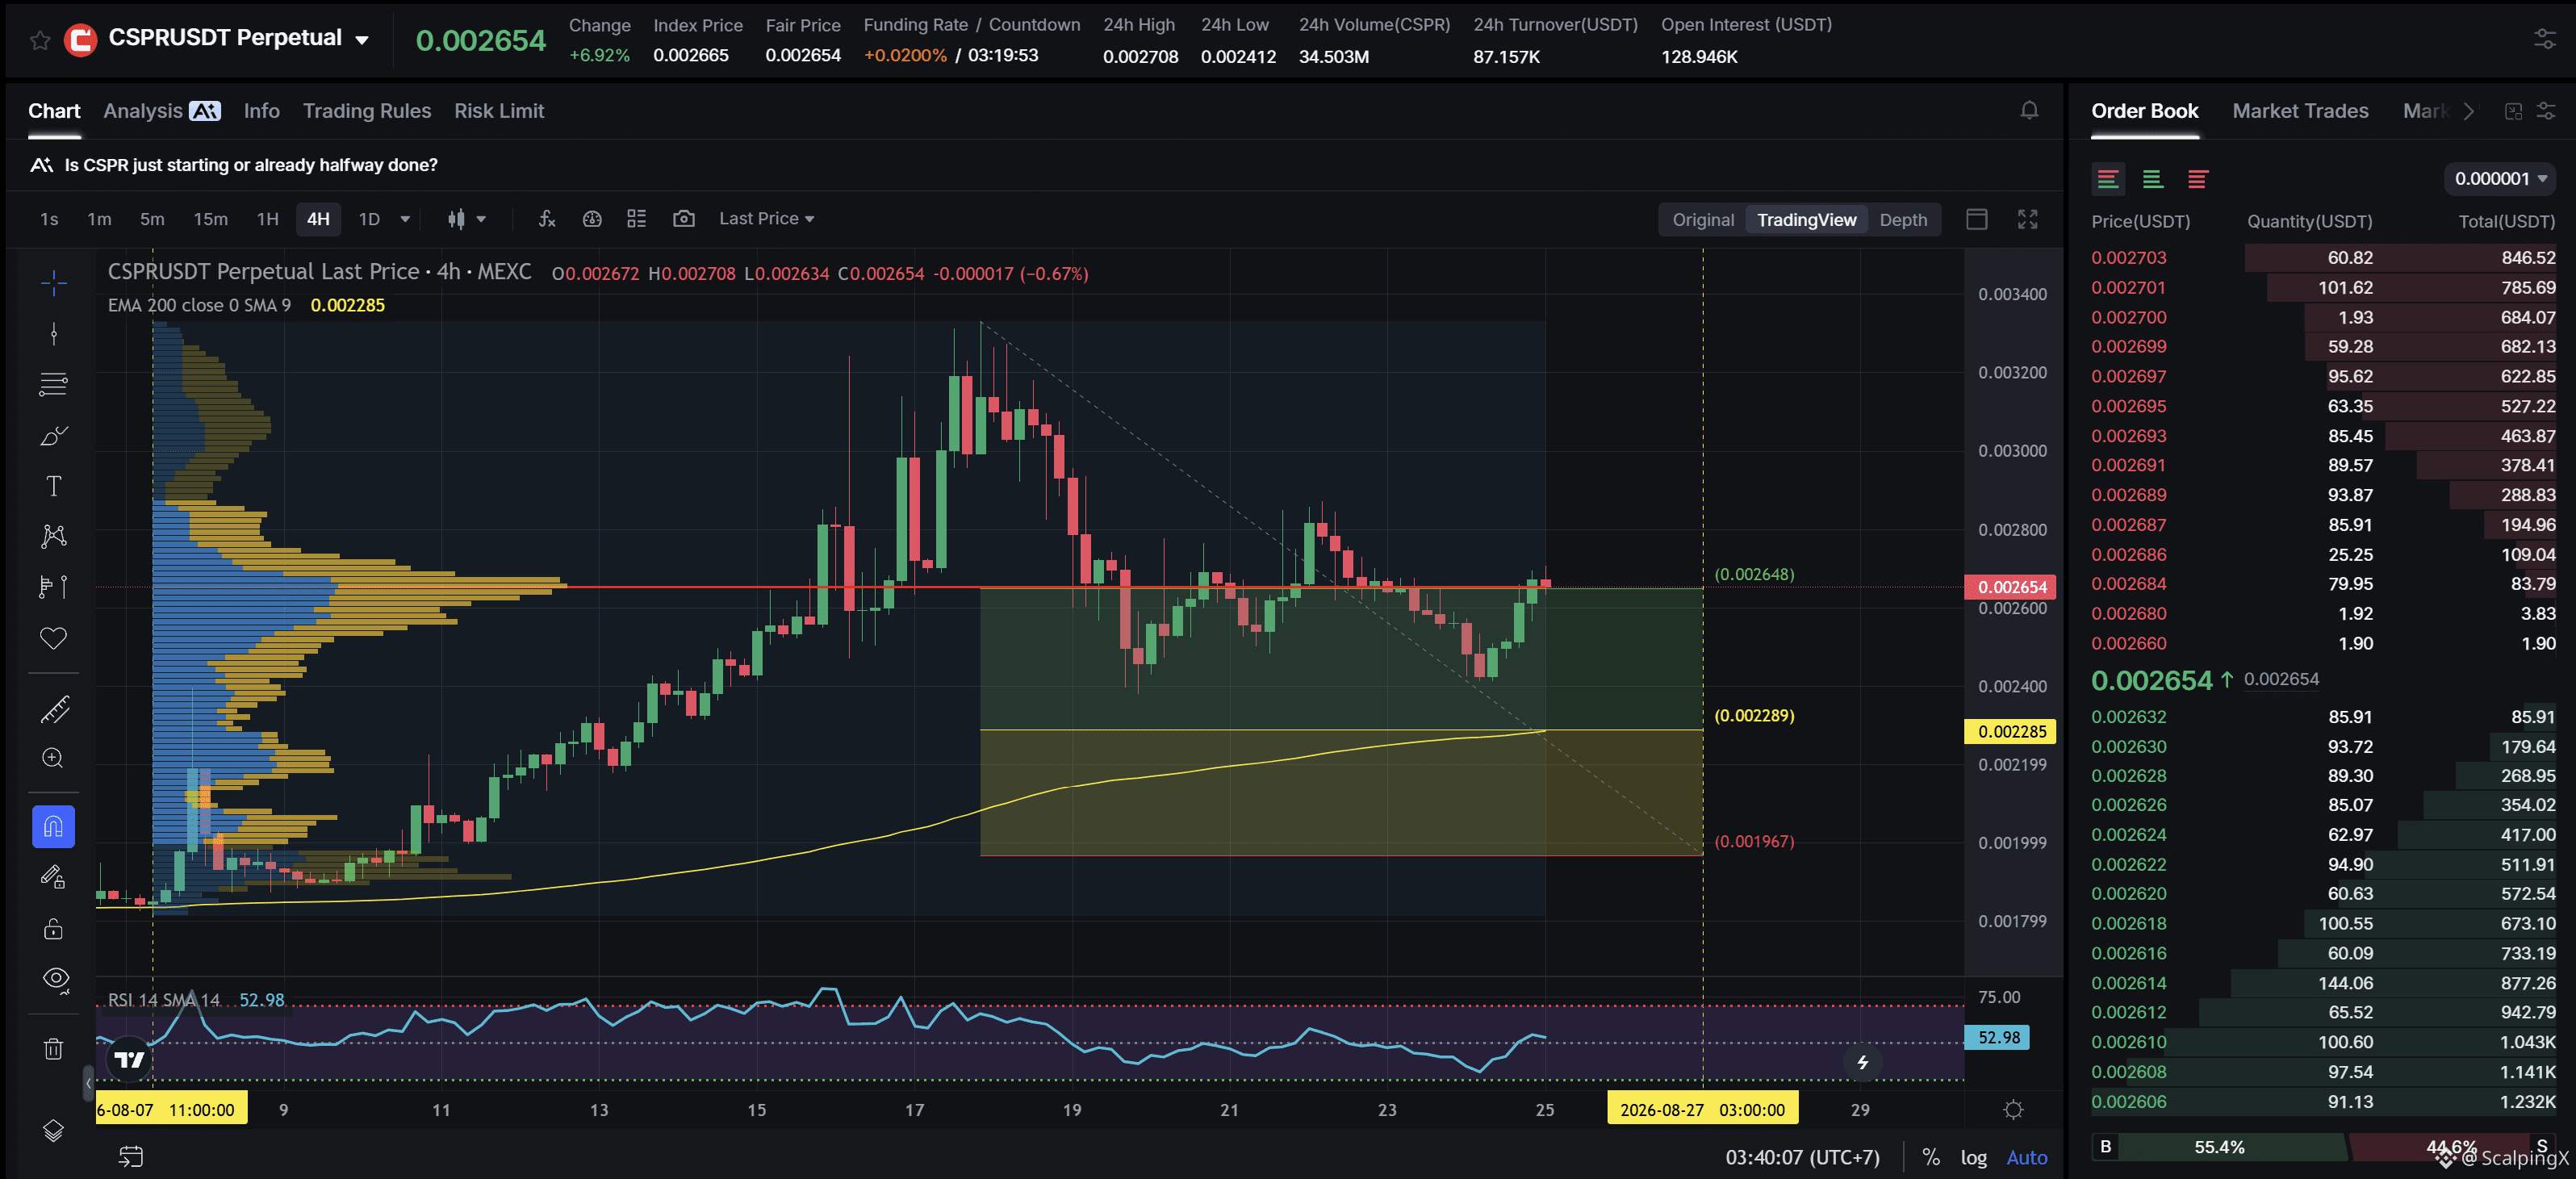
Task: Toggle Auto scale mode
Action: 2027,1157
